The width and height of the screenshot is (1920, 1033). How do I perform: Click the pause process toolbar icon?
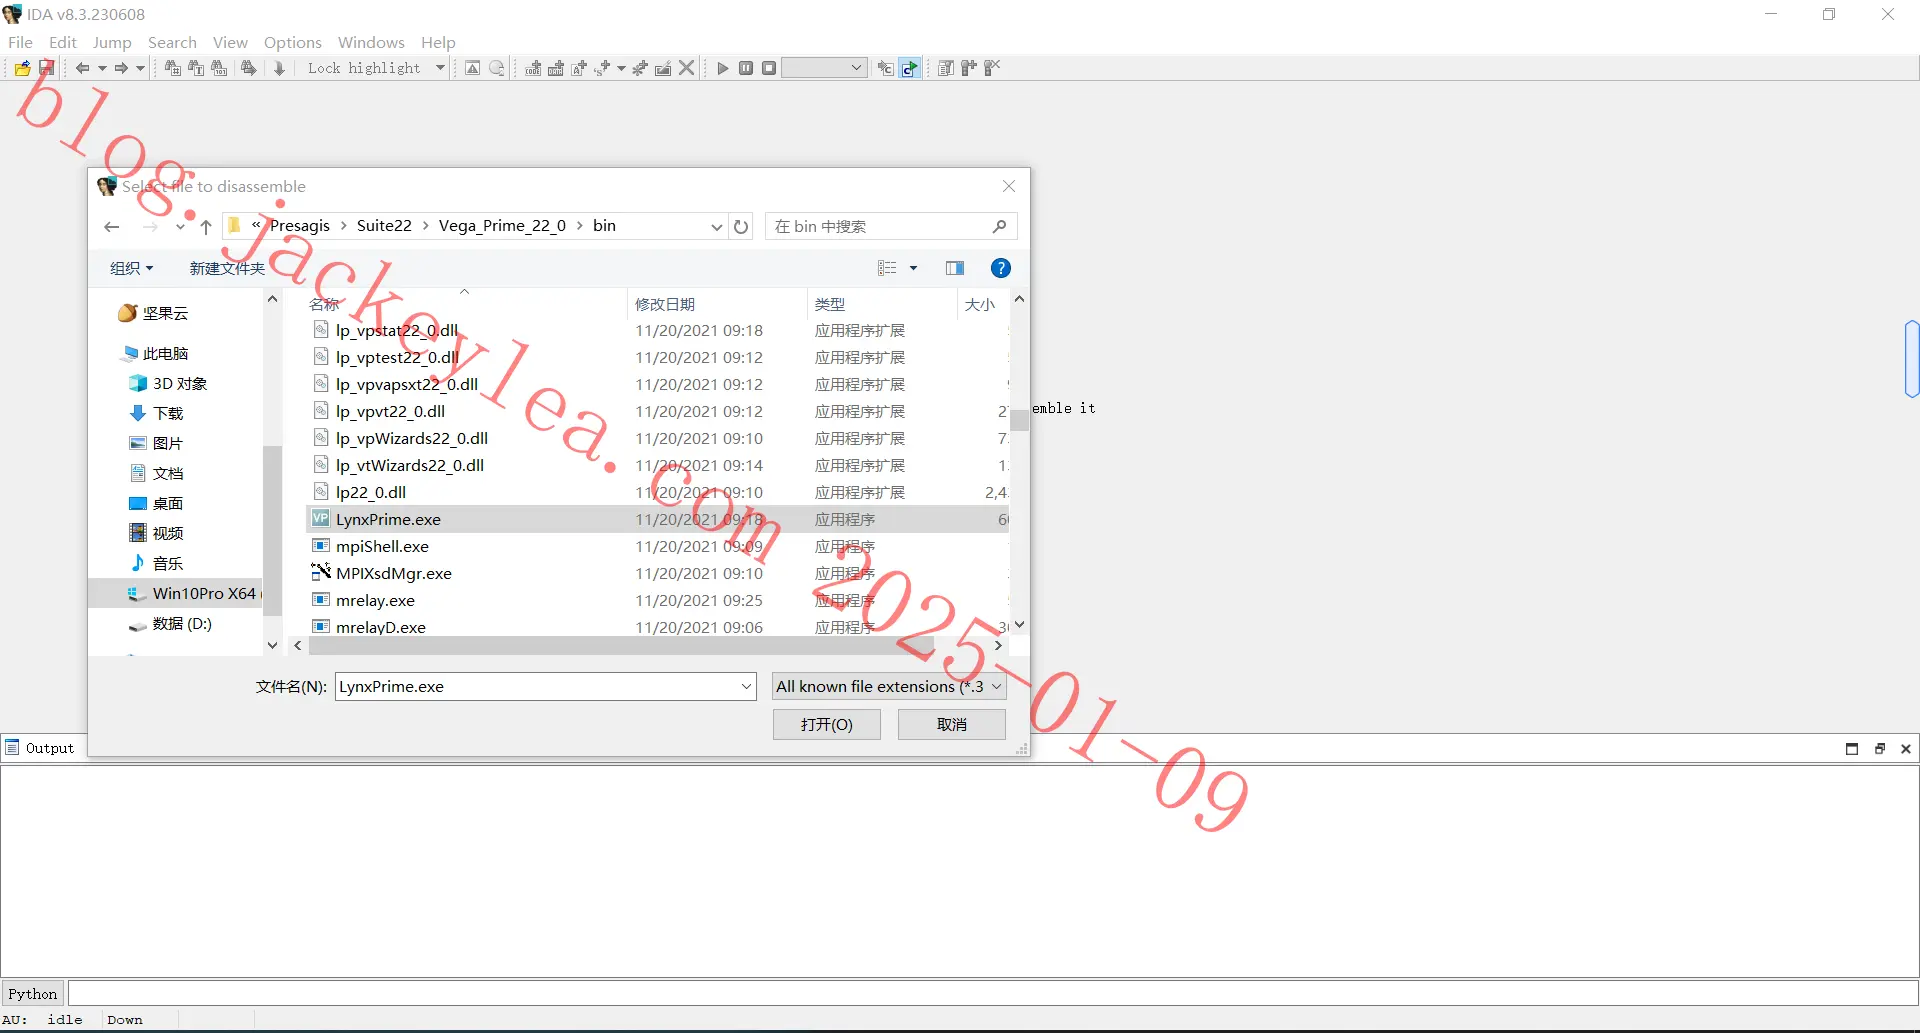pos(746,68)
